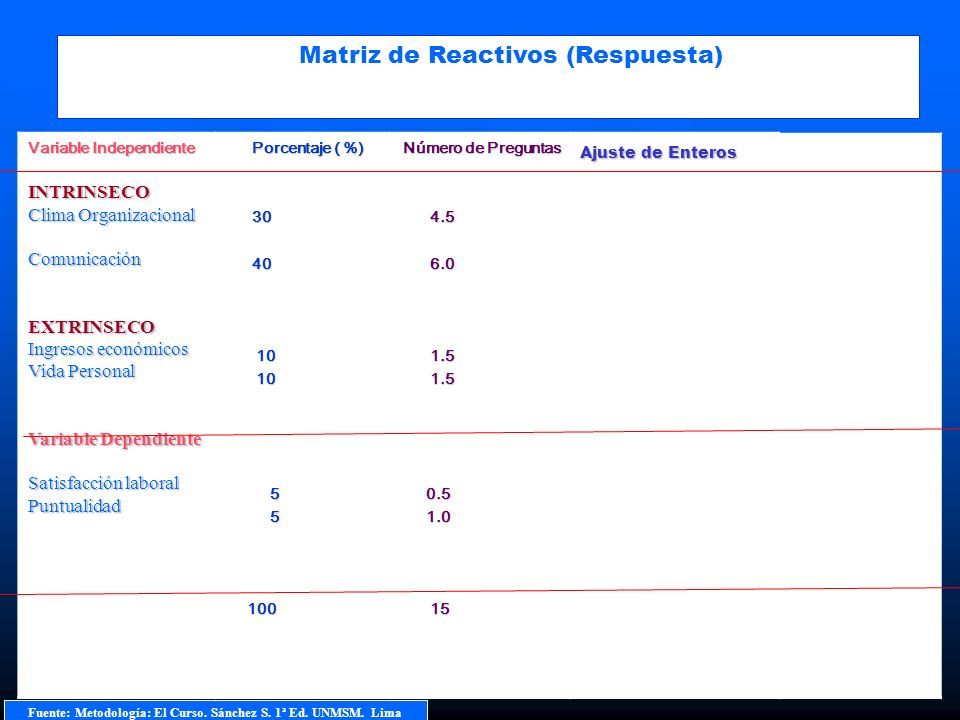Click percentage '10' for Vida Personal

(266, 379)
